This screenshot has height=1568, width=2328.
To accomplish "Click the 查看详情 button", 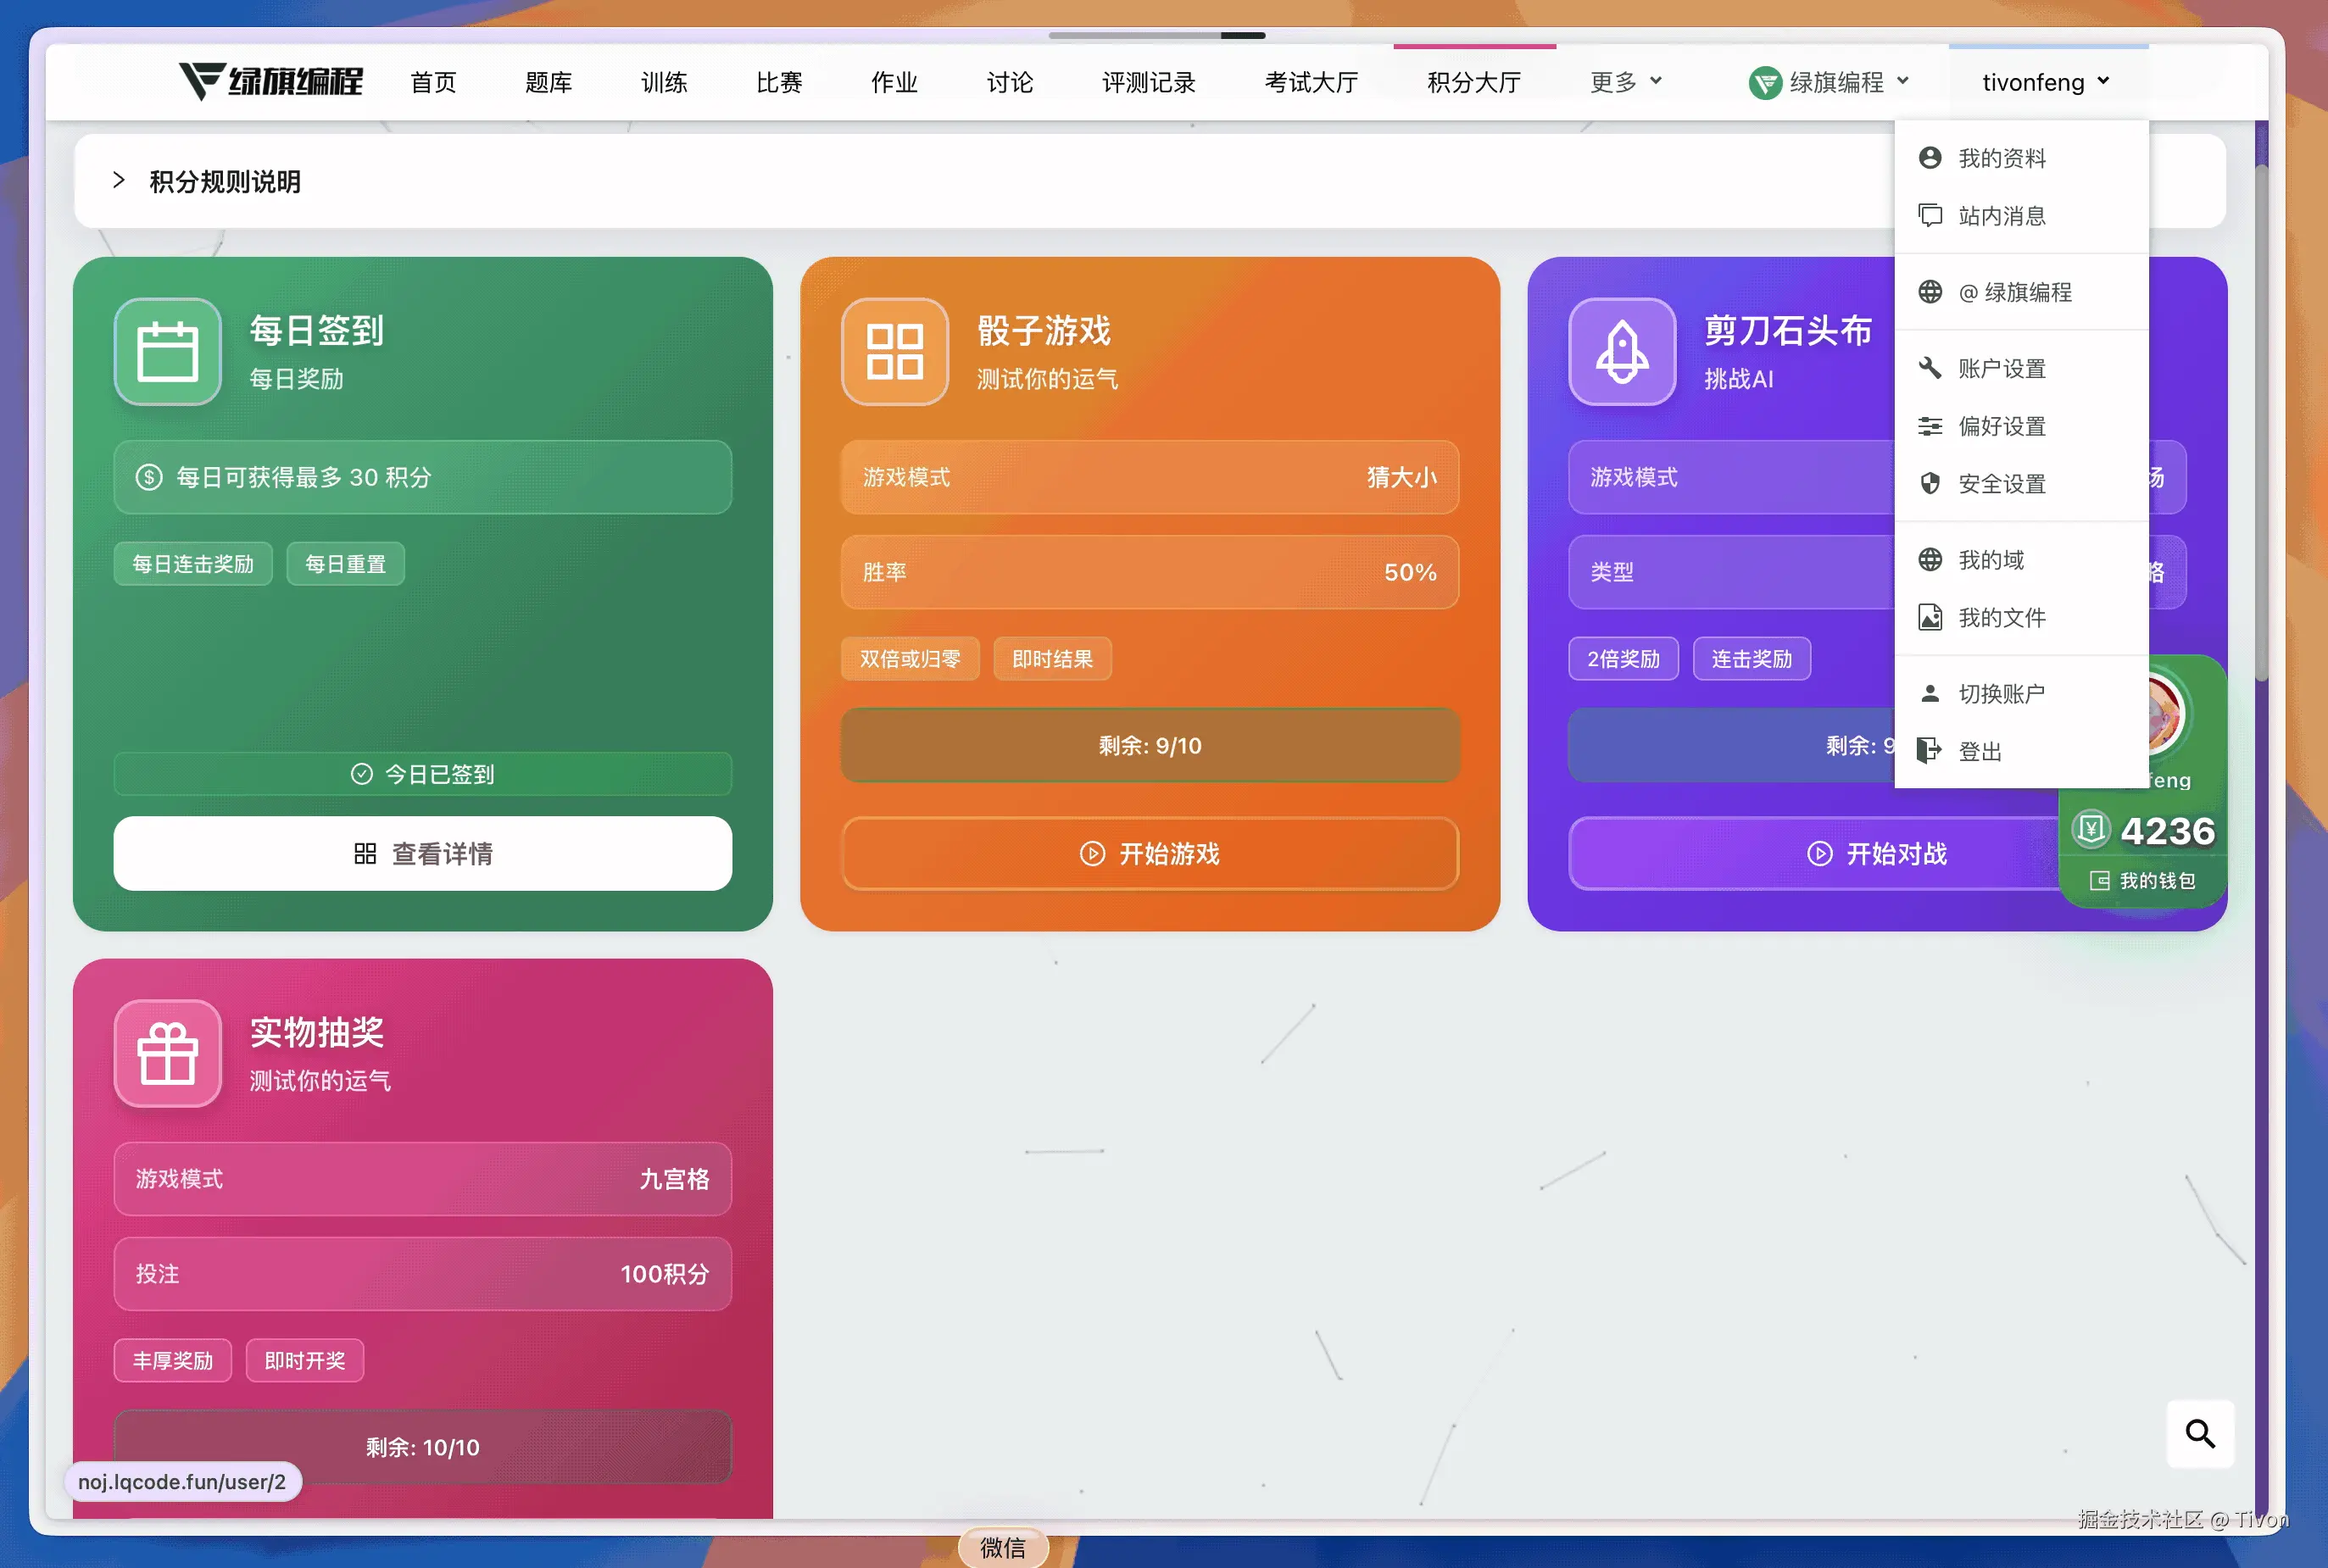I will (422, 854).
